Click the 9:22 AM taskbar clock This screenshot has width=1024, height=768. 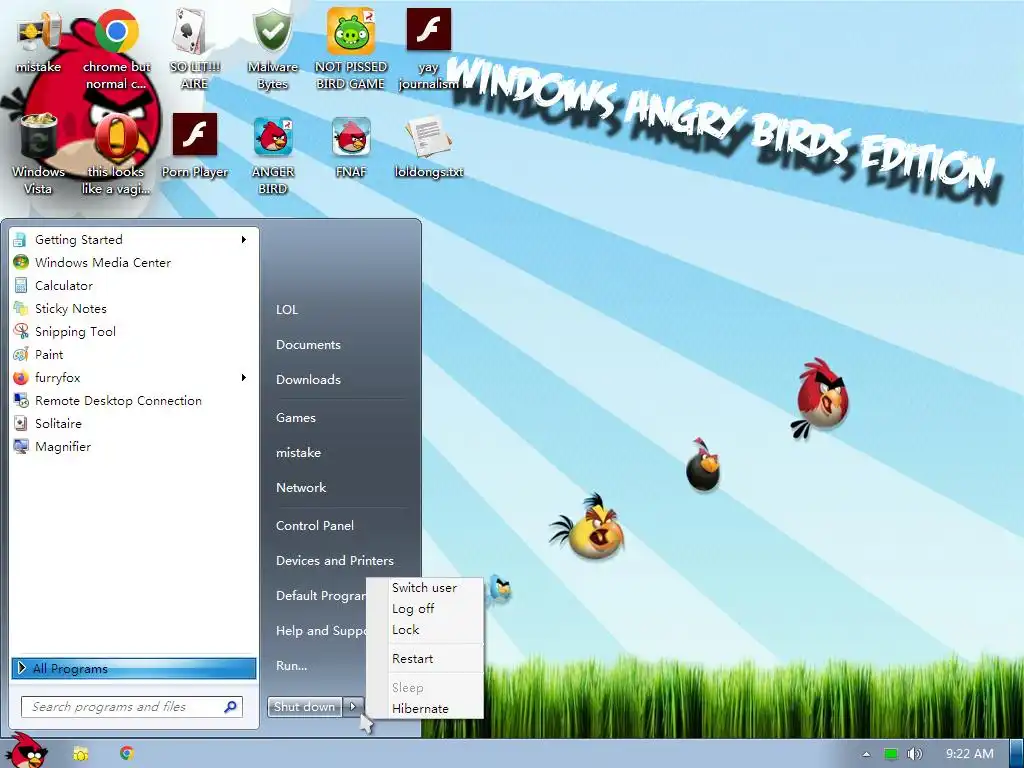tap(970, 754)
